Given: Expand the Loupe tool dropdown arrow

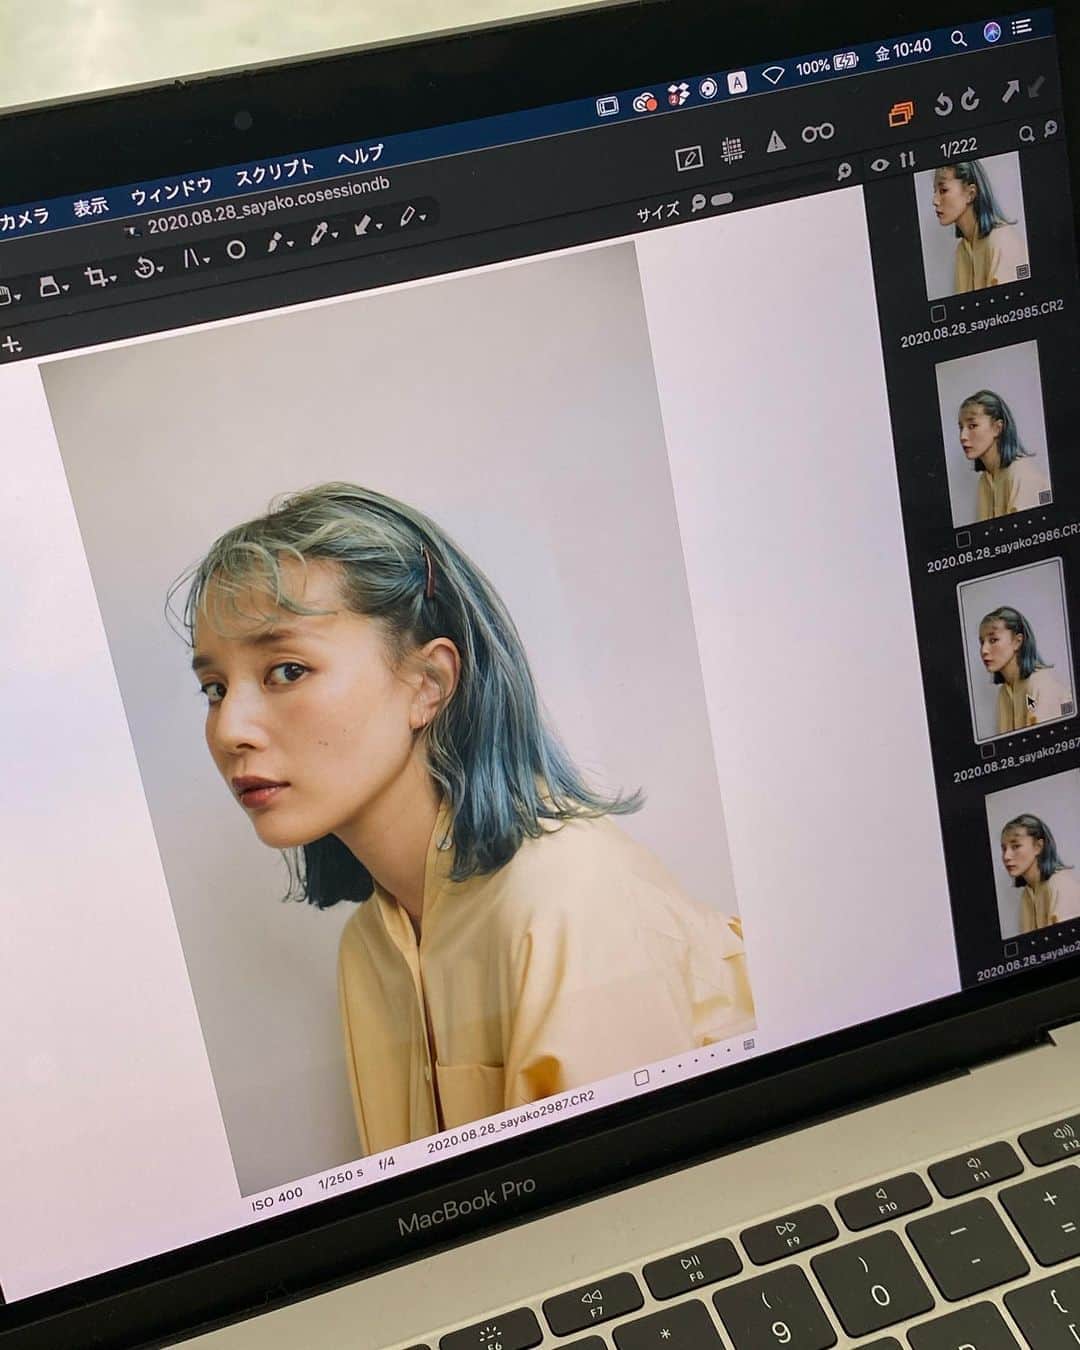Looking at the screenshot, I should coord(64,289).
